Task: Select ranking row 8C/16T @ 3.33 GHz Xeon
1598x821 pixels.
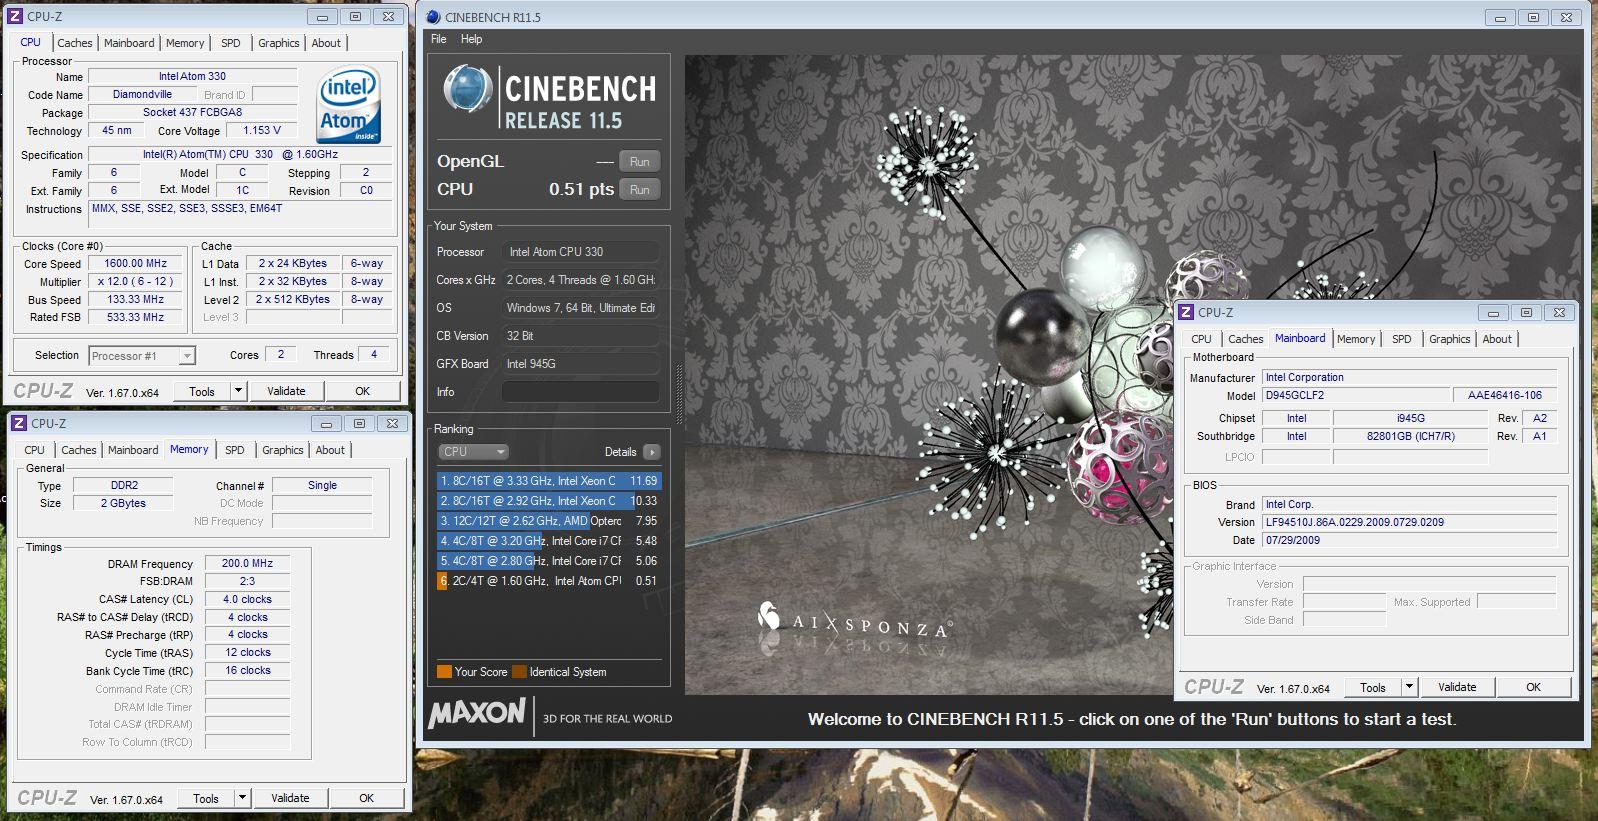Action: (549, 481)
